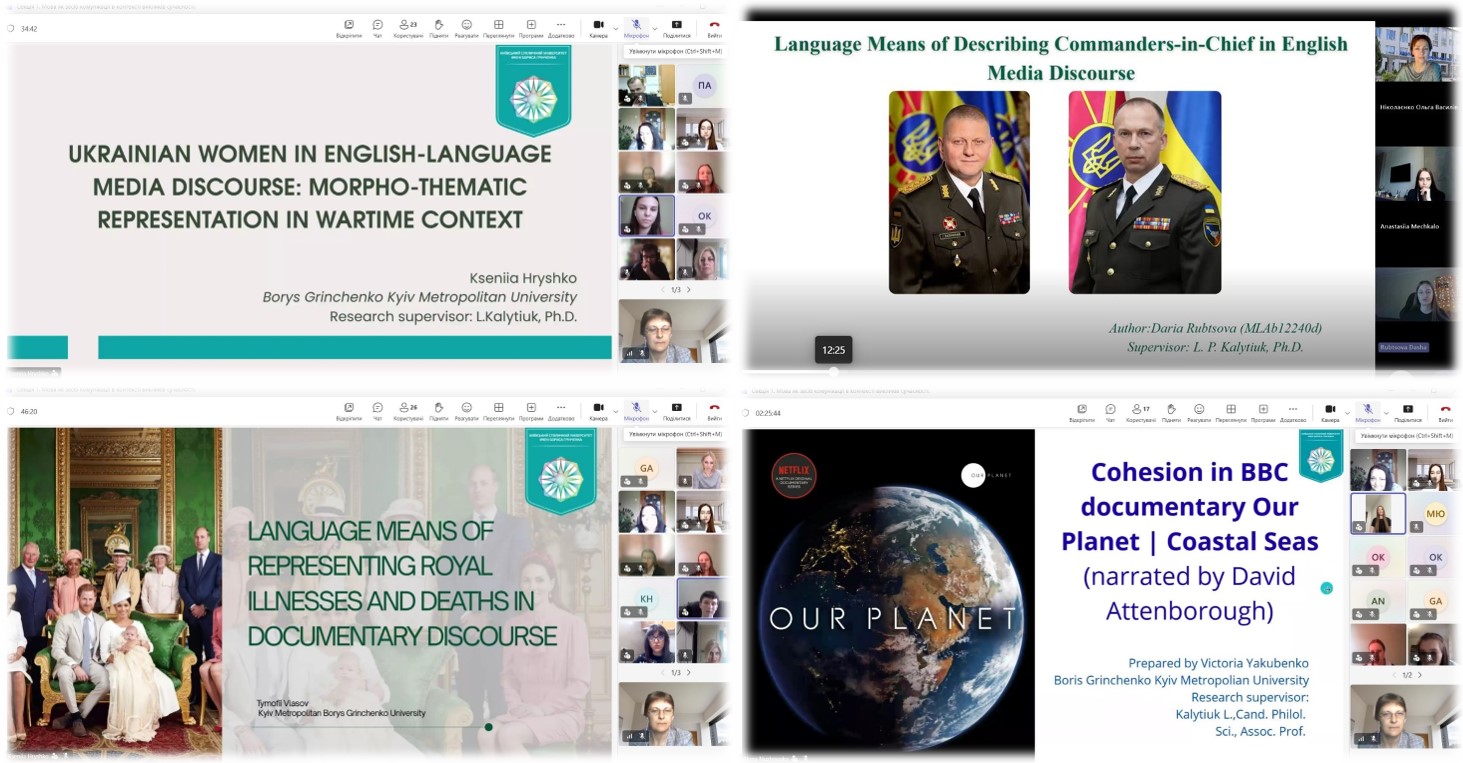Select the KH participant tile in 46:20 meeting

click(646, 598)
